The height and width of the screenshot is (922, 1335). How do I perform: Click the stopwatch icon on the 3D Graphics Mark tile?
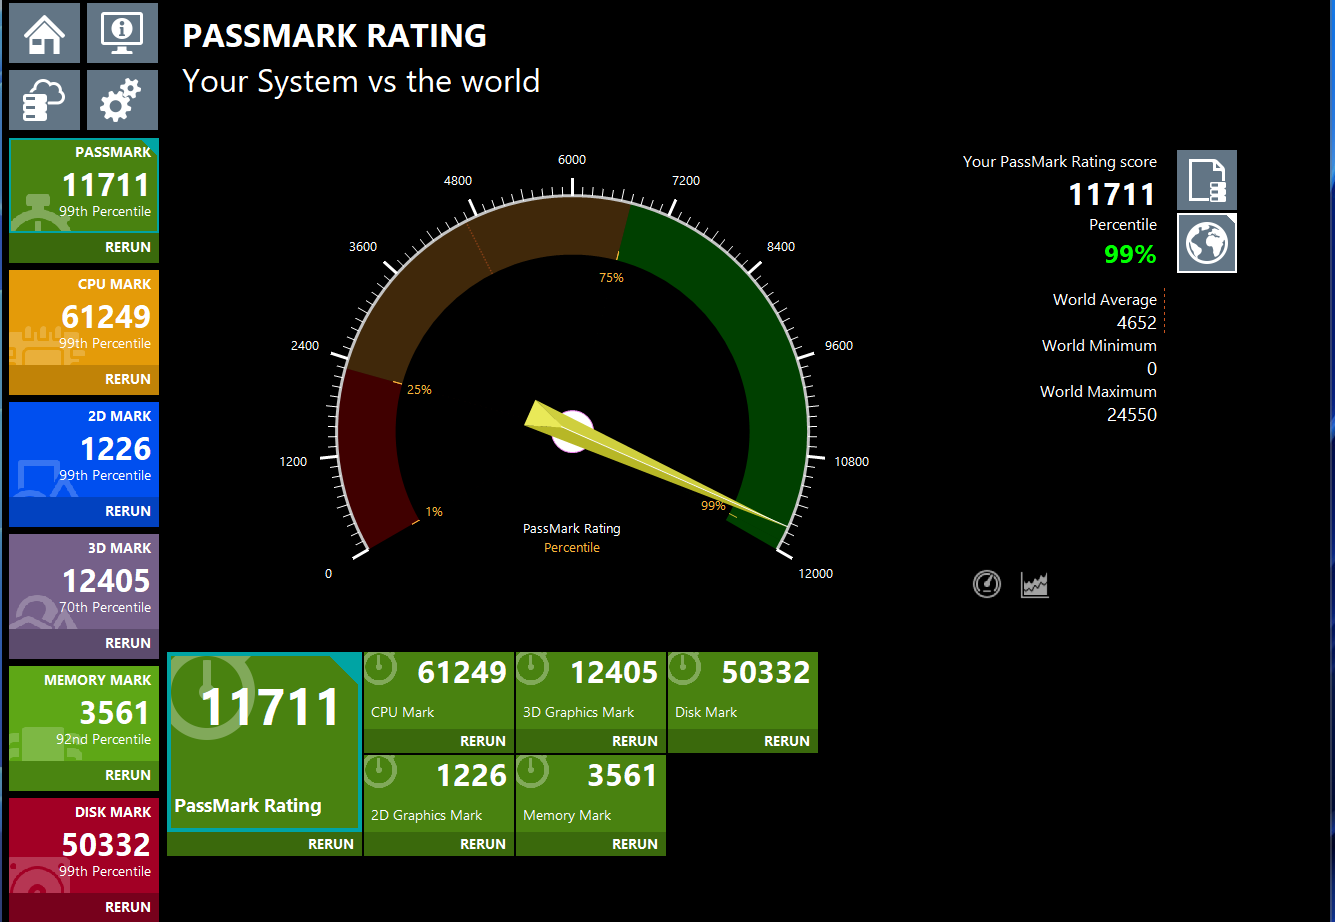click(532, 668)
